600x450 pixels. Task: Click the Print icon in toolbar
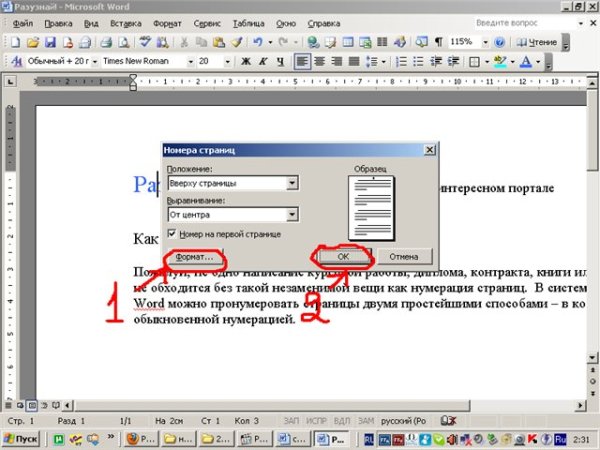coord(106,42)
